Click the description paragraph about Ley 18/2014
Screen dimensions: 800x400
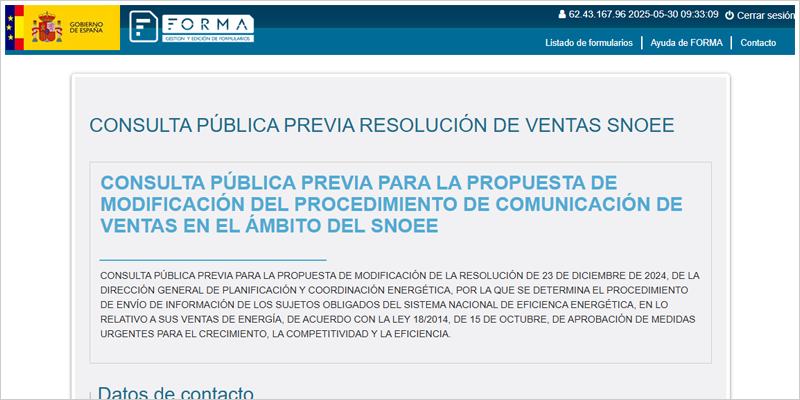coord(400,305)
